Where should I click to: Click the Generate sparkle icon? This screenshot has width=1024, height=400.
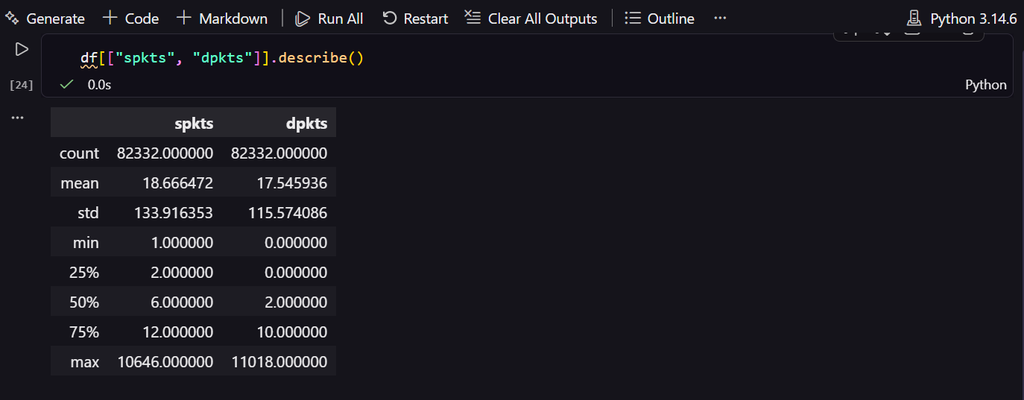point(12,18)
